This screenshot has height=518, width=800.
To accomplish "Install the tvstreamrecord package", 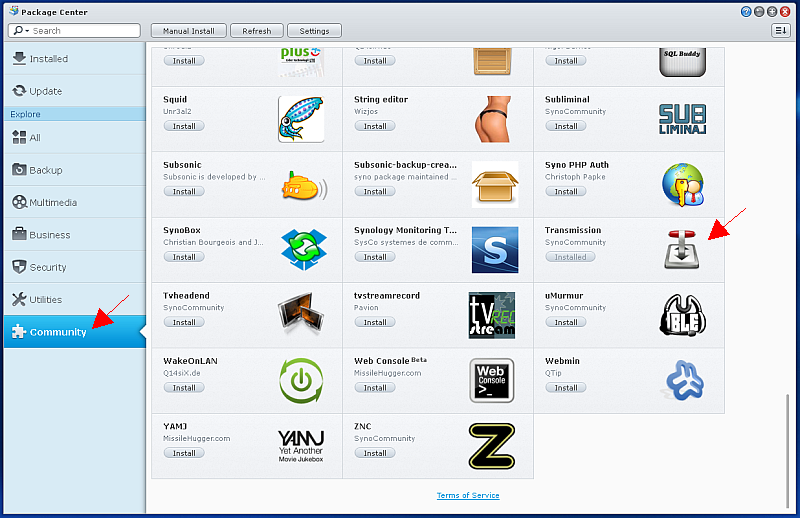I will (375, 322).
